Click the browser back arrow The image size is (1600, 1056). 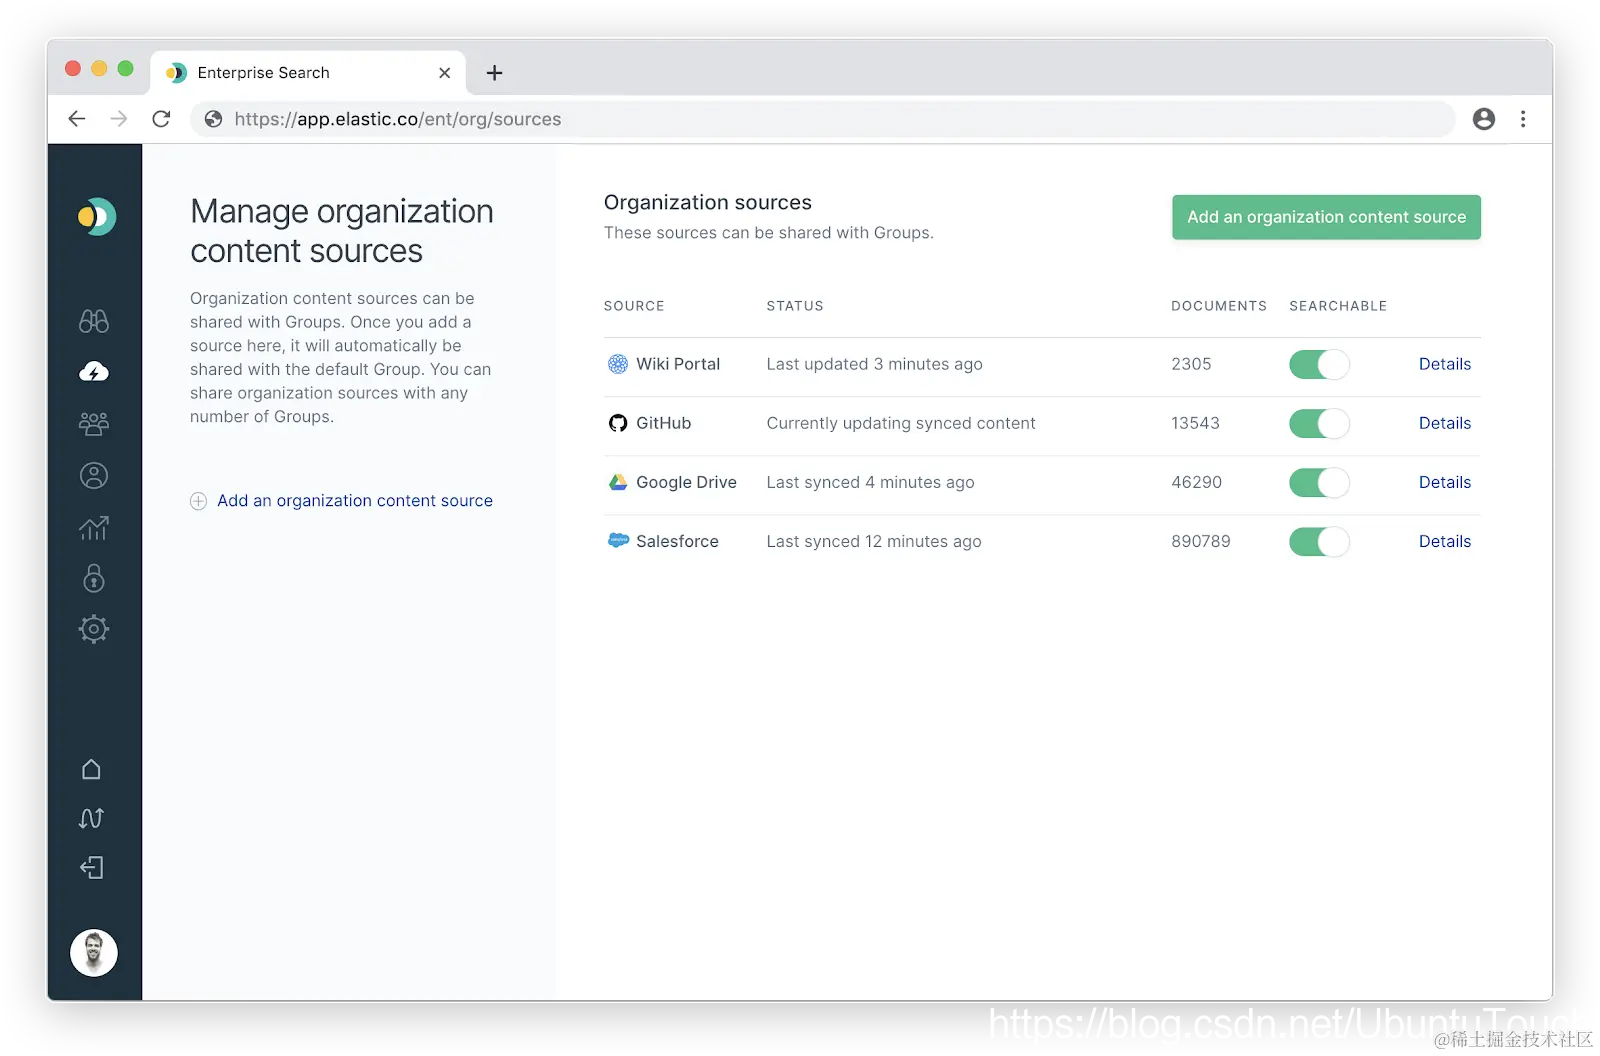[x=77, y=119]
